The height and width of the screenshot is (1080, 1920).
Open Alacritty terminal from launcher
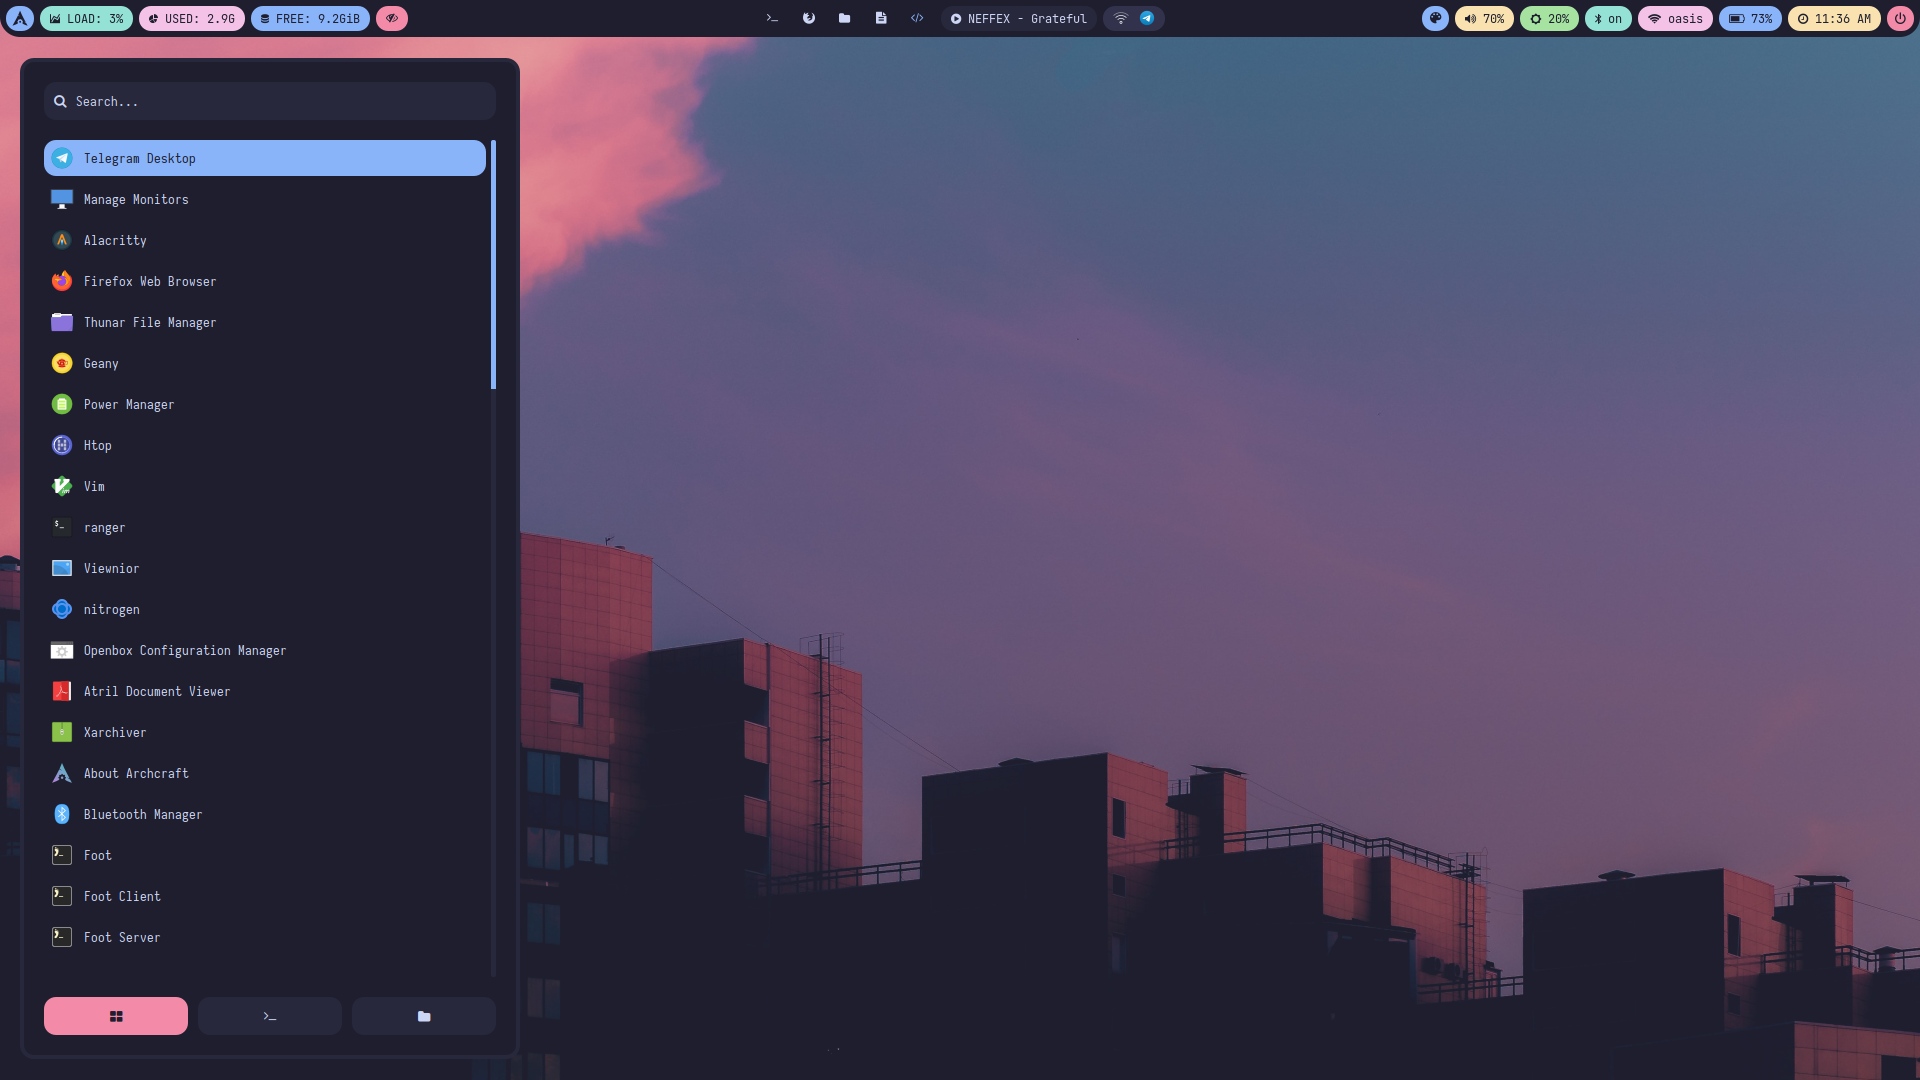(115, 241)
